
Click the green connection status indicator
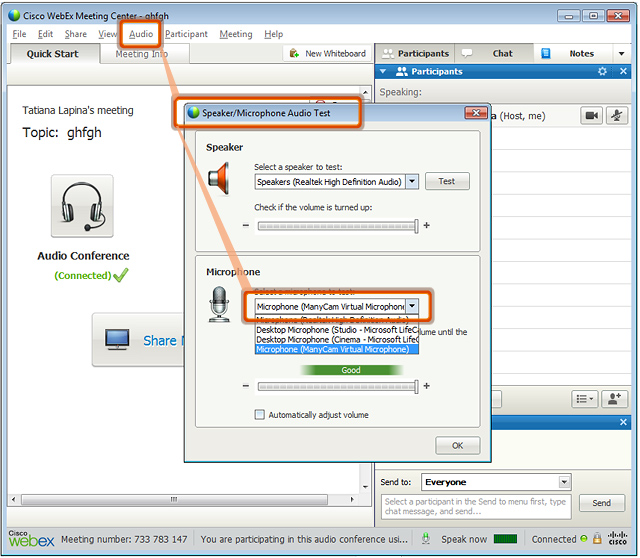click(x=584, y=539)
